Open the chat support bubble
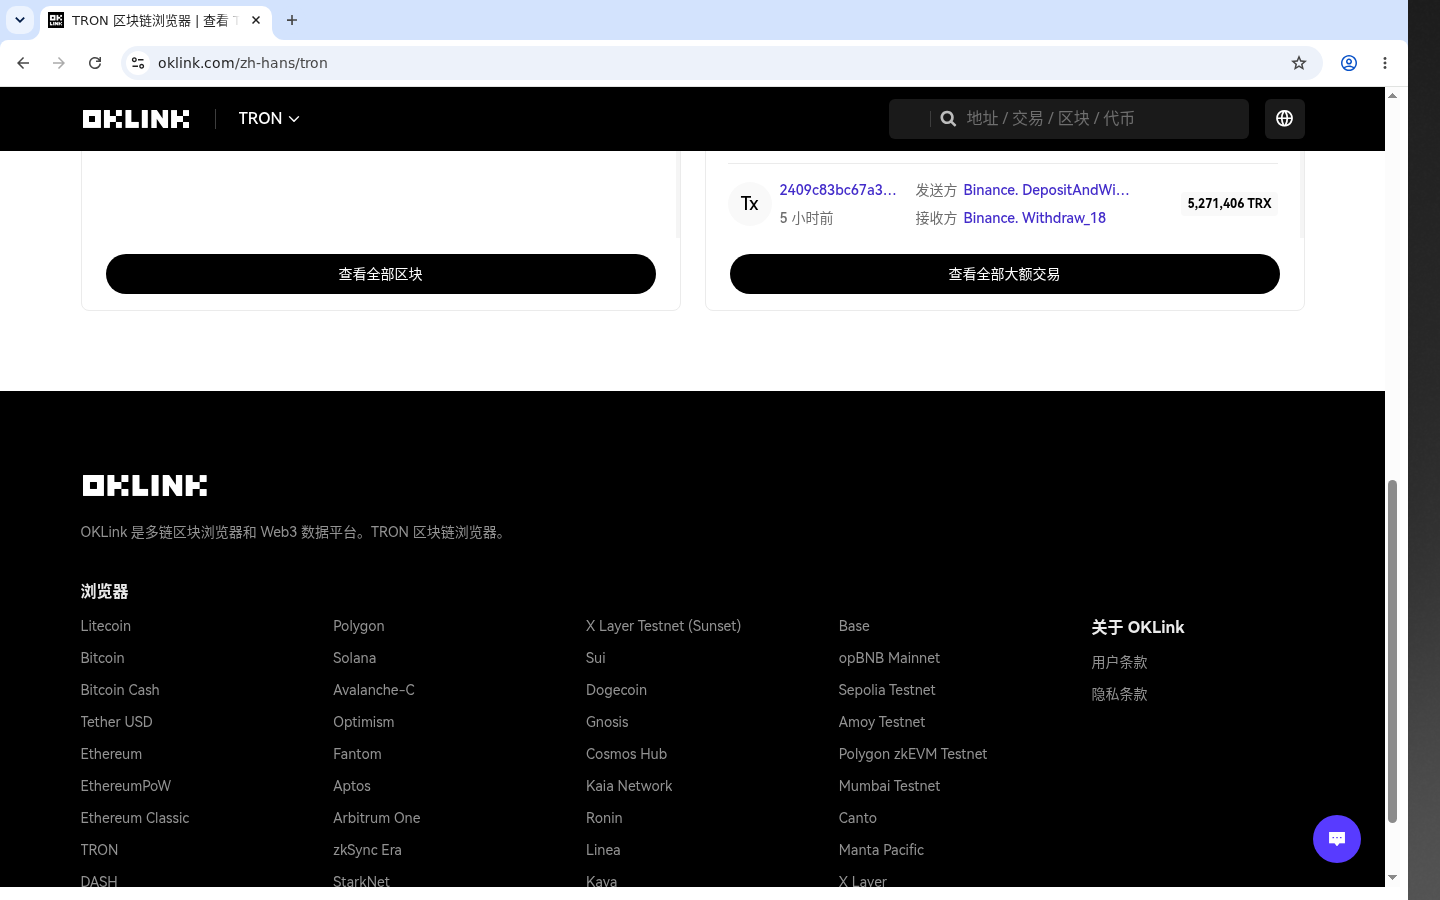 tap(1337, 839)
